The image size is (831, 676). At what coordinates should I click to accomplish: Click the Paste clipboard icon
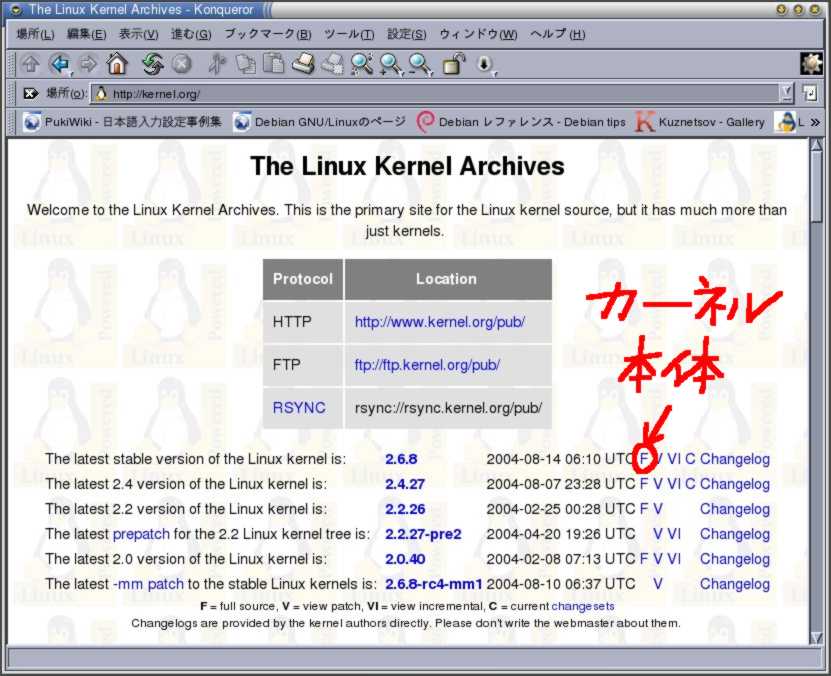coord(273,64)
